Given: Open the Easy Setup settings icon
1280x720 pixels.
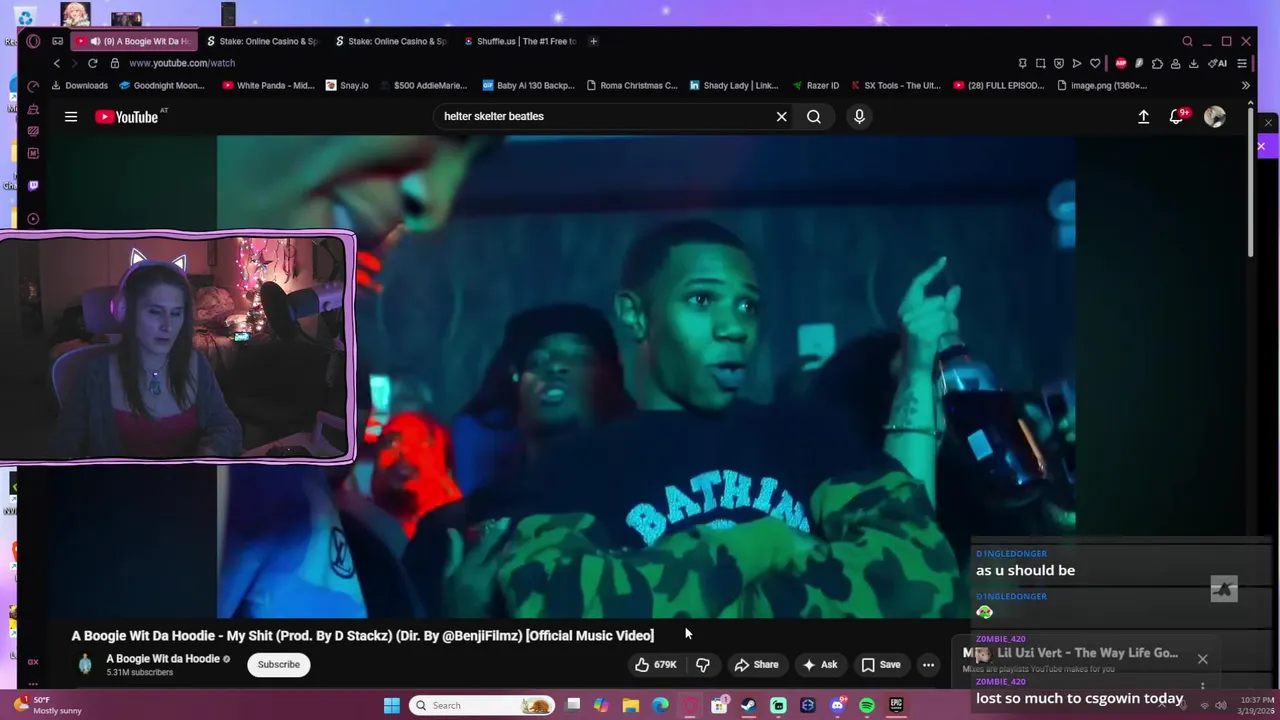Looking at the screenshot, I should point(1242,63).
